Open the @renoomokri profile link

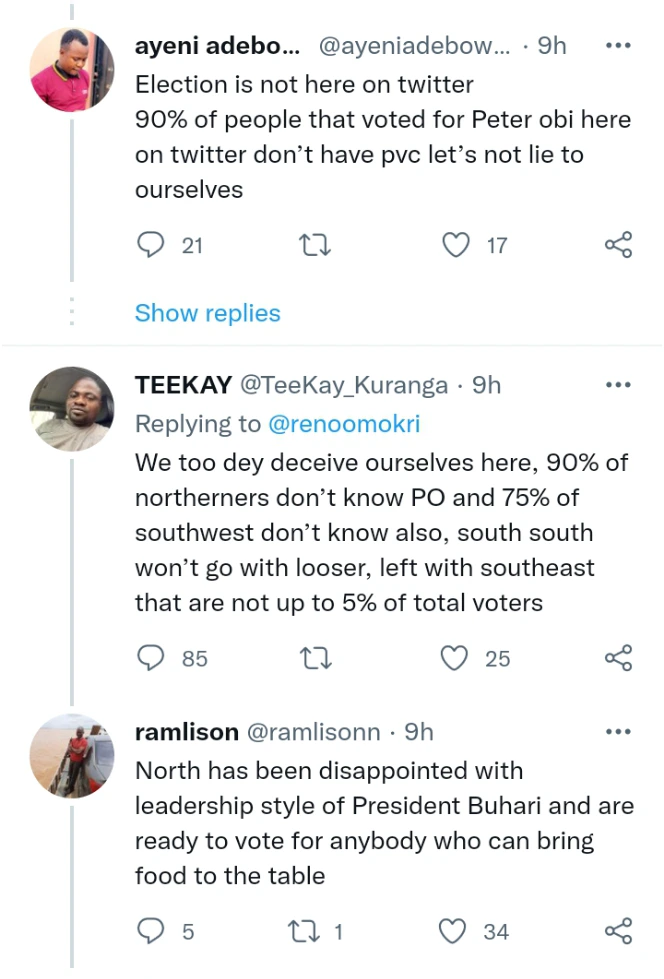[x=344, y=424]
